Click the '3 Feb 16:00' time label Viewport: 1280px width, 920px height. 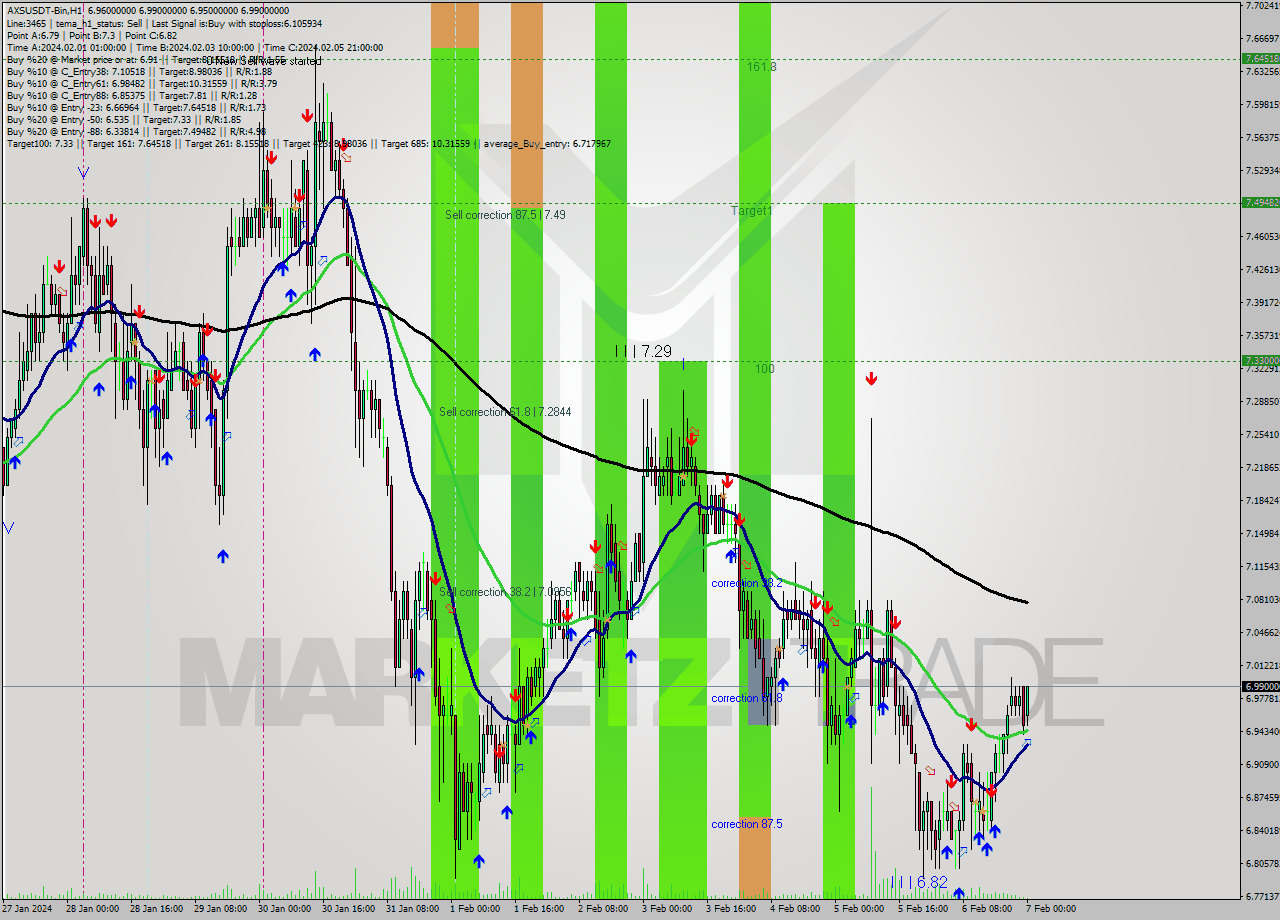point(731,909)
